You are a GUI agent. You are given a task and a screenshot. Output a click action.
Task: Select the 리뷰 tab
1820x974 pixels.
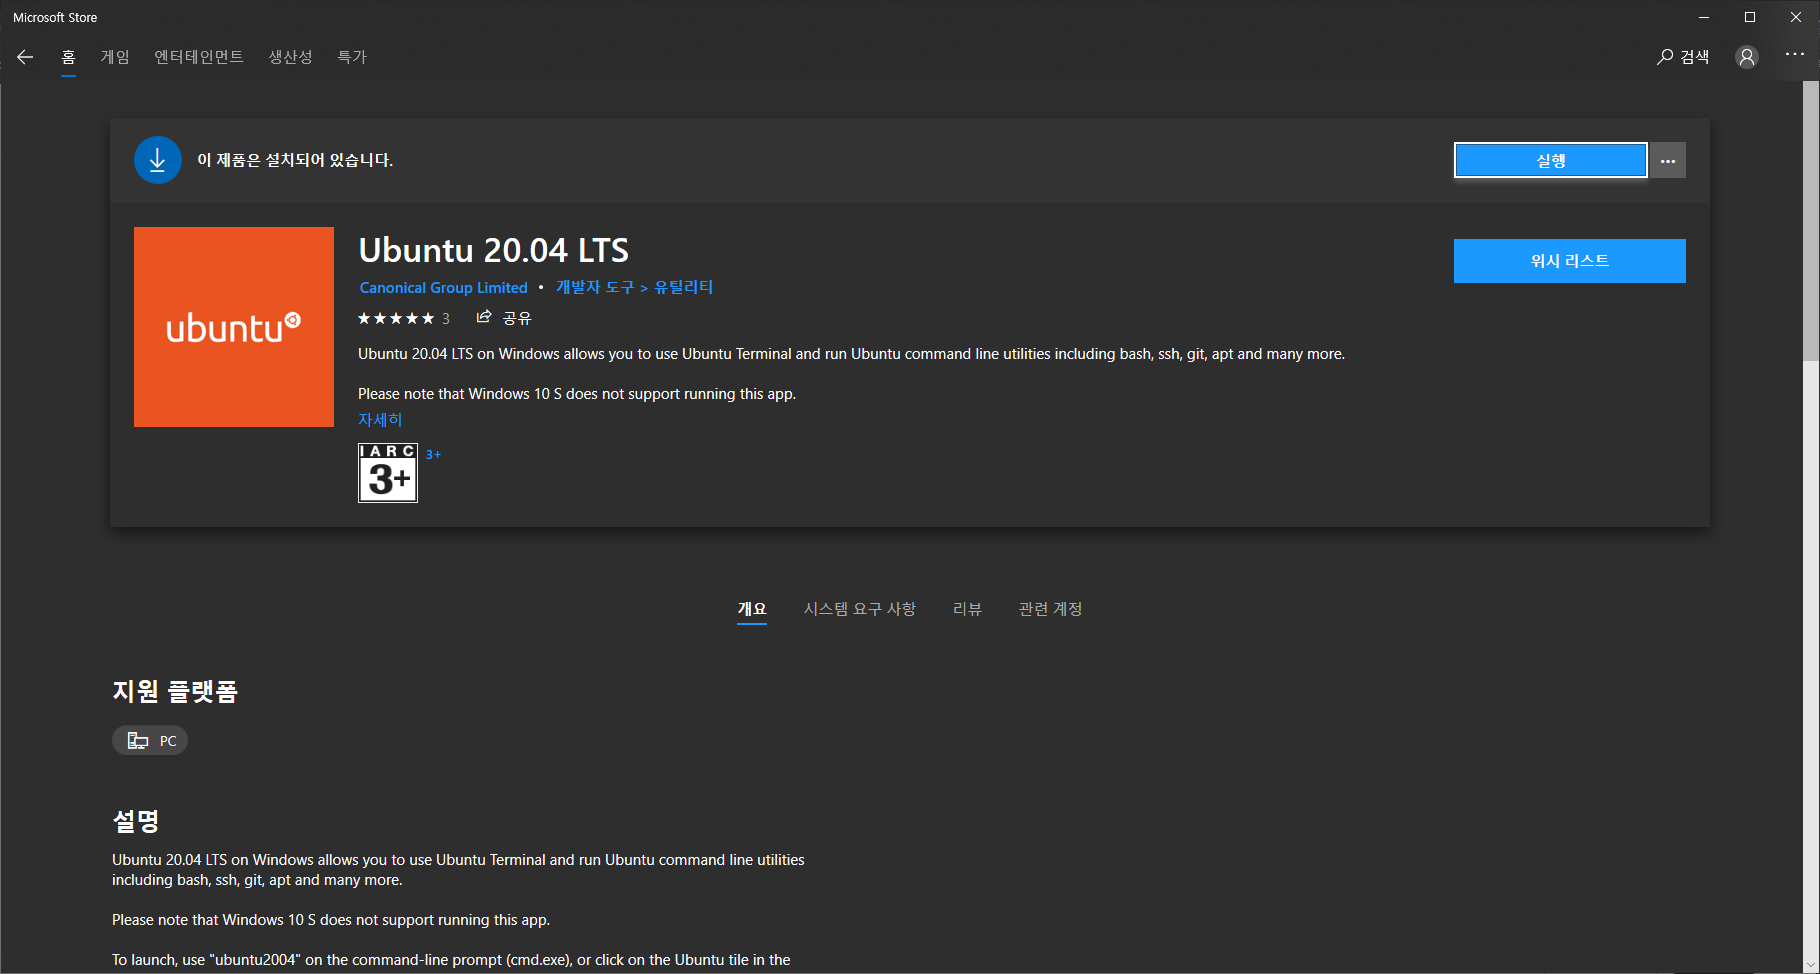[x=967, y=609]
